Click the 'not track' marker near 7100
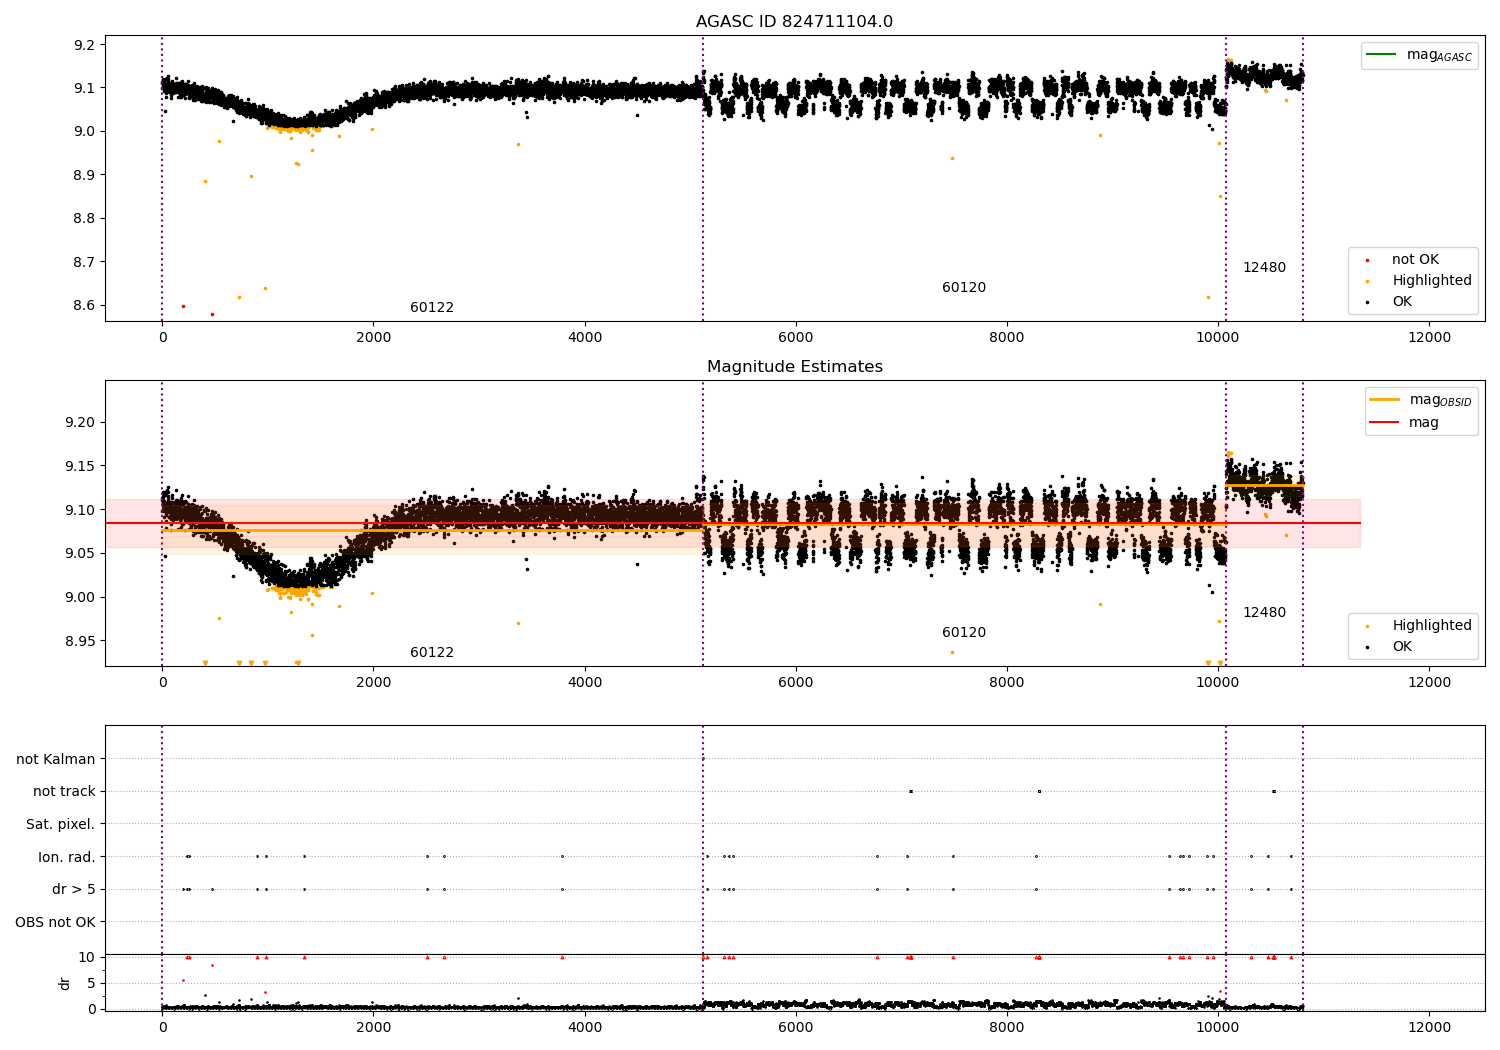This screenshot has width=1500, height=1050. click(x=910, y=791)
